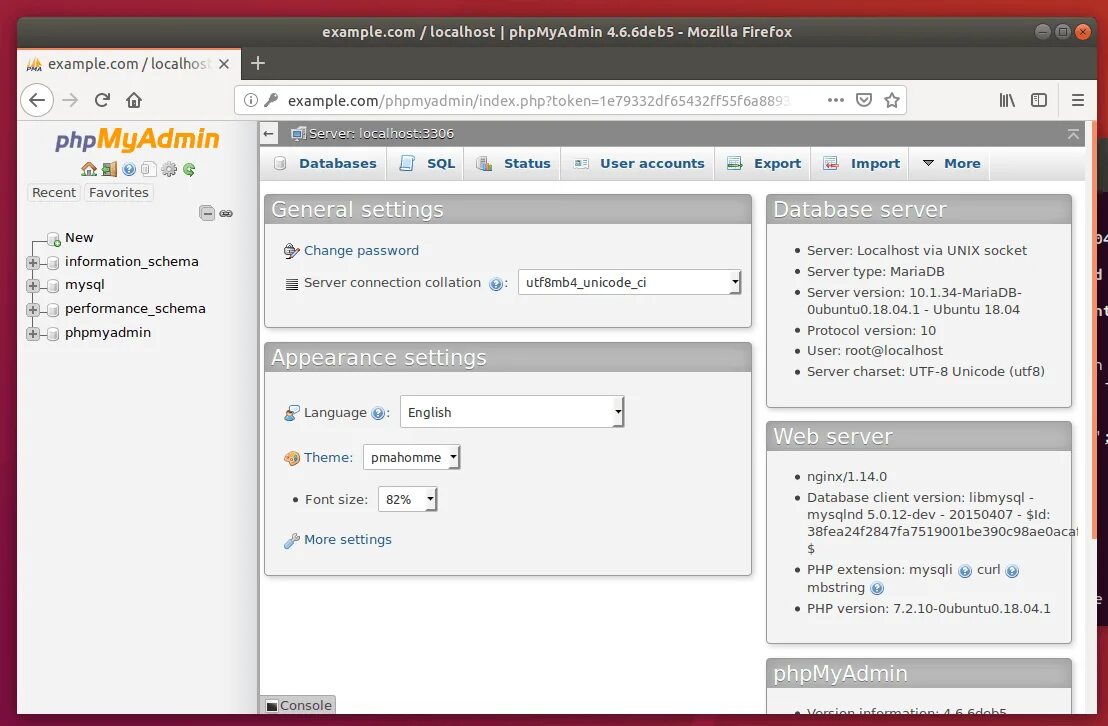The width and height of the screenshot is (1108, 726).
Task: Open the Theme dropdown pmahomme
Action: pos(411,457)
